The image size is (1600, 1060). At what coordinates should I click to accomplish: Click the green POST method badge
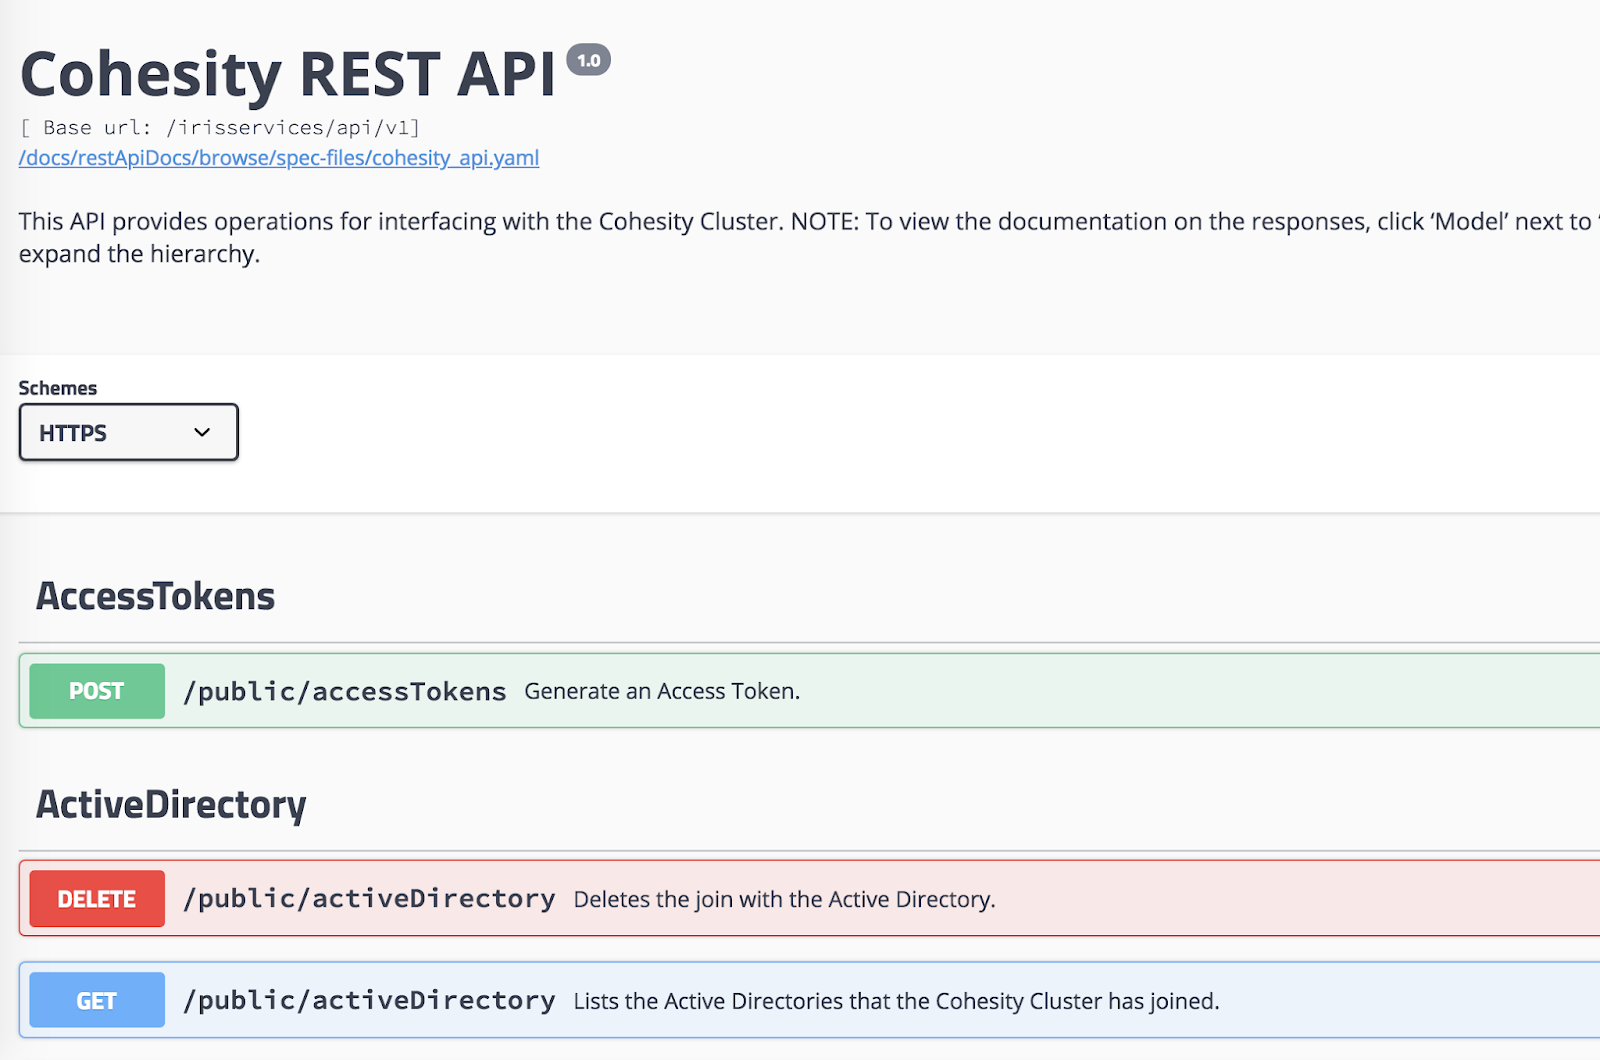[x=96, y=690]
